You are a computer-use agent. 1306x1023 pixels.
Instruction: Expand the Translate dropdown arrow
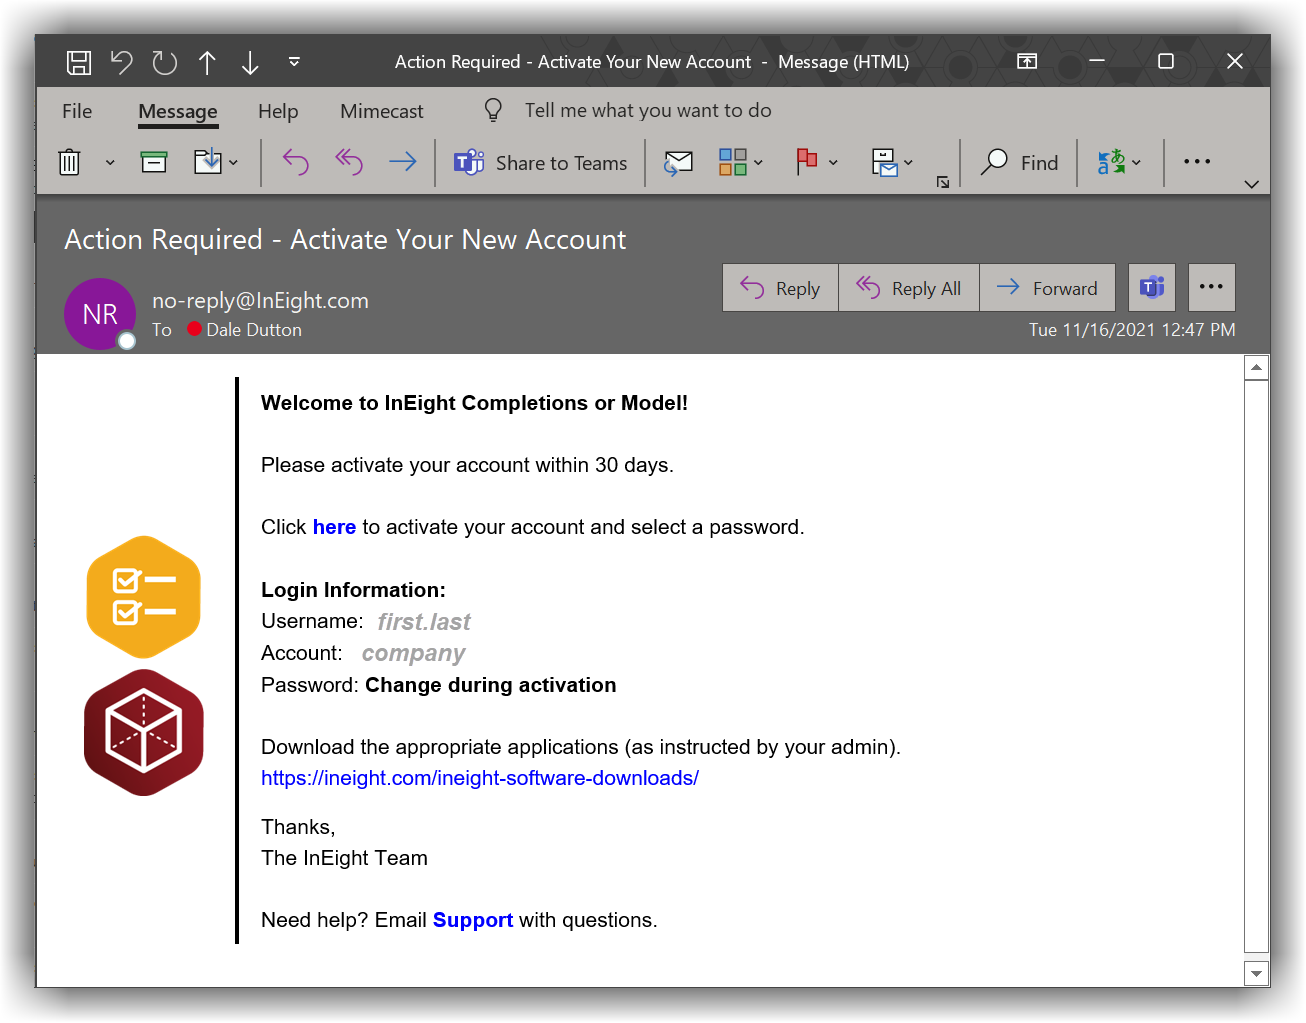pyautogui.click(x=1136, y=162)
